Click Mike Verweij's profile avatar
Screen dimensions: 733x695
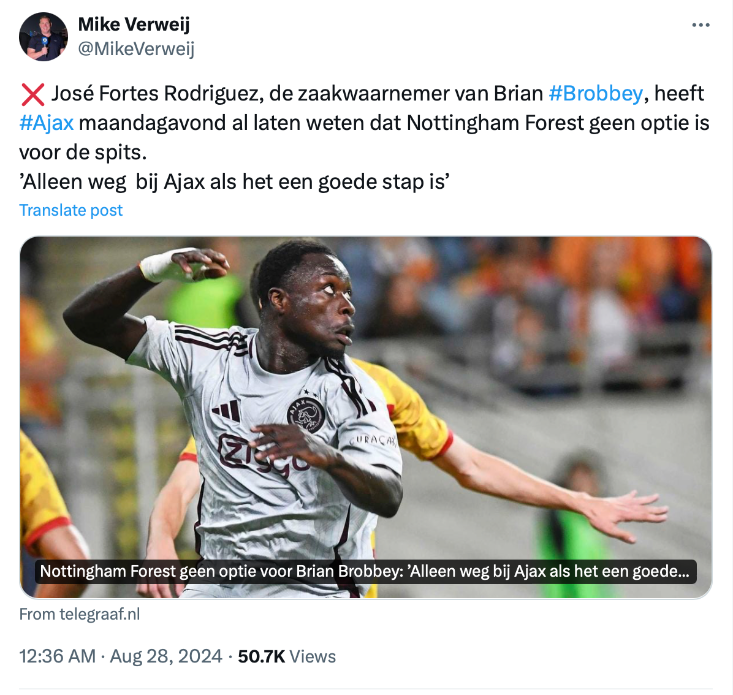(x=43, y=37)
